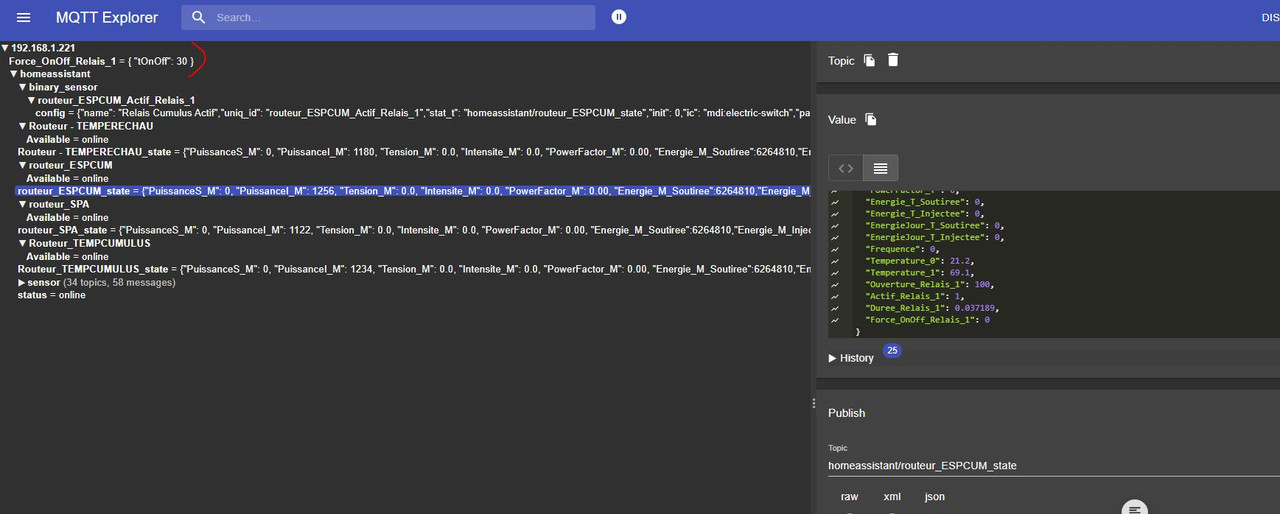1280x514 pixels.
Task: Select json payload format
Action: click(x=934, y=497)
